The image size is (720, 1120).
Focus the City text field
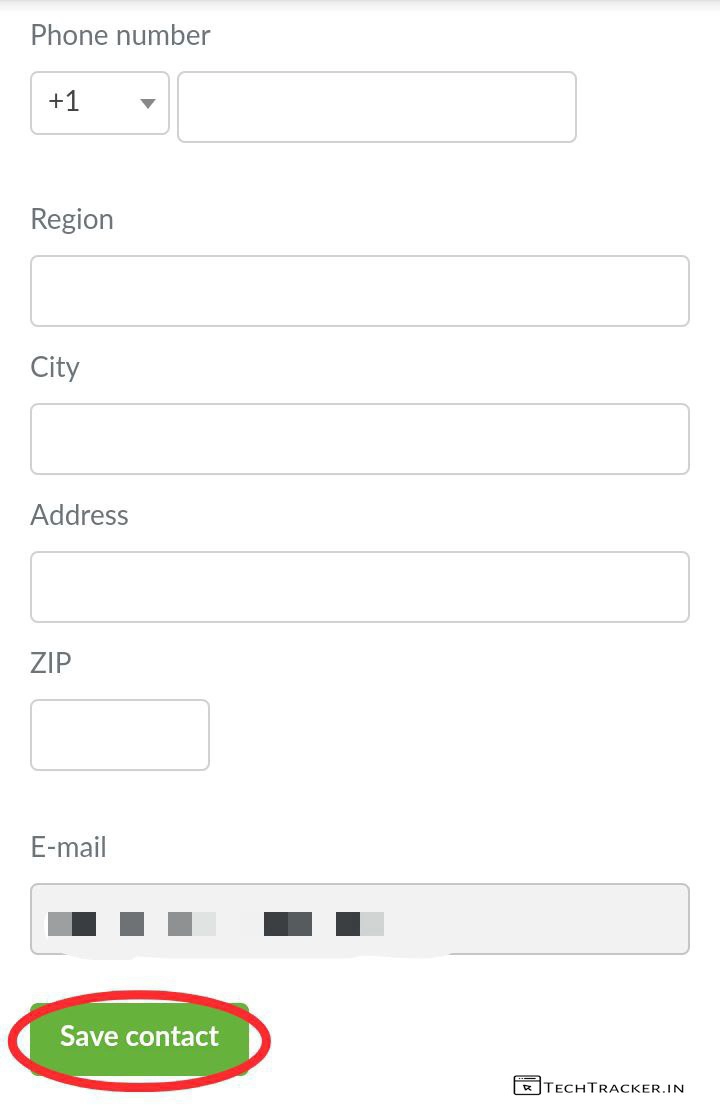coord(360,439)
